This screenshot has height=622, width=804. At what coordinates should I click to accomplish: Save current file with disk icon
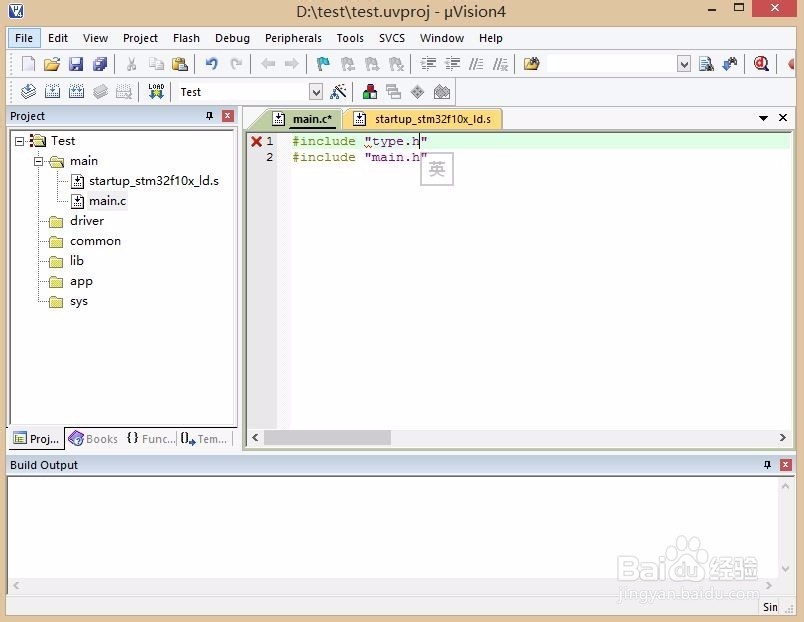point(76,64)
